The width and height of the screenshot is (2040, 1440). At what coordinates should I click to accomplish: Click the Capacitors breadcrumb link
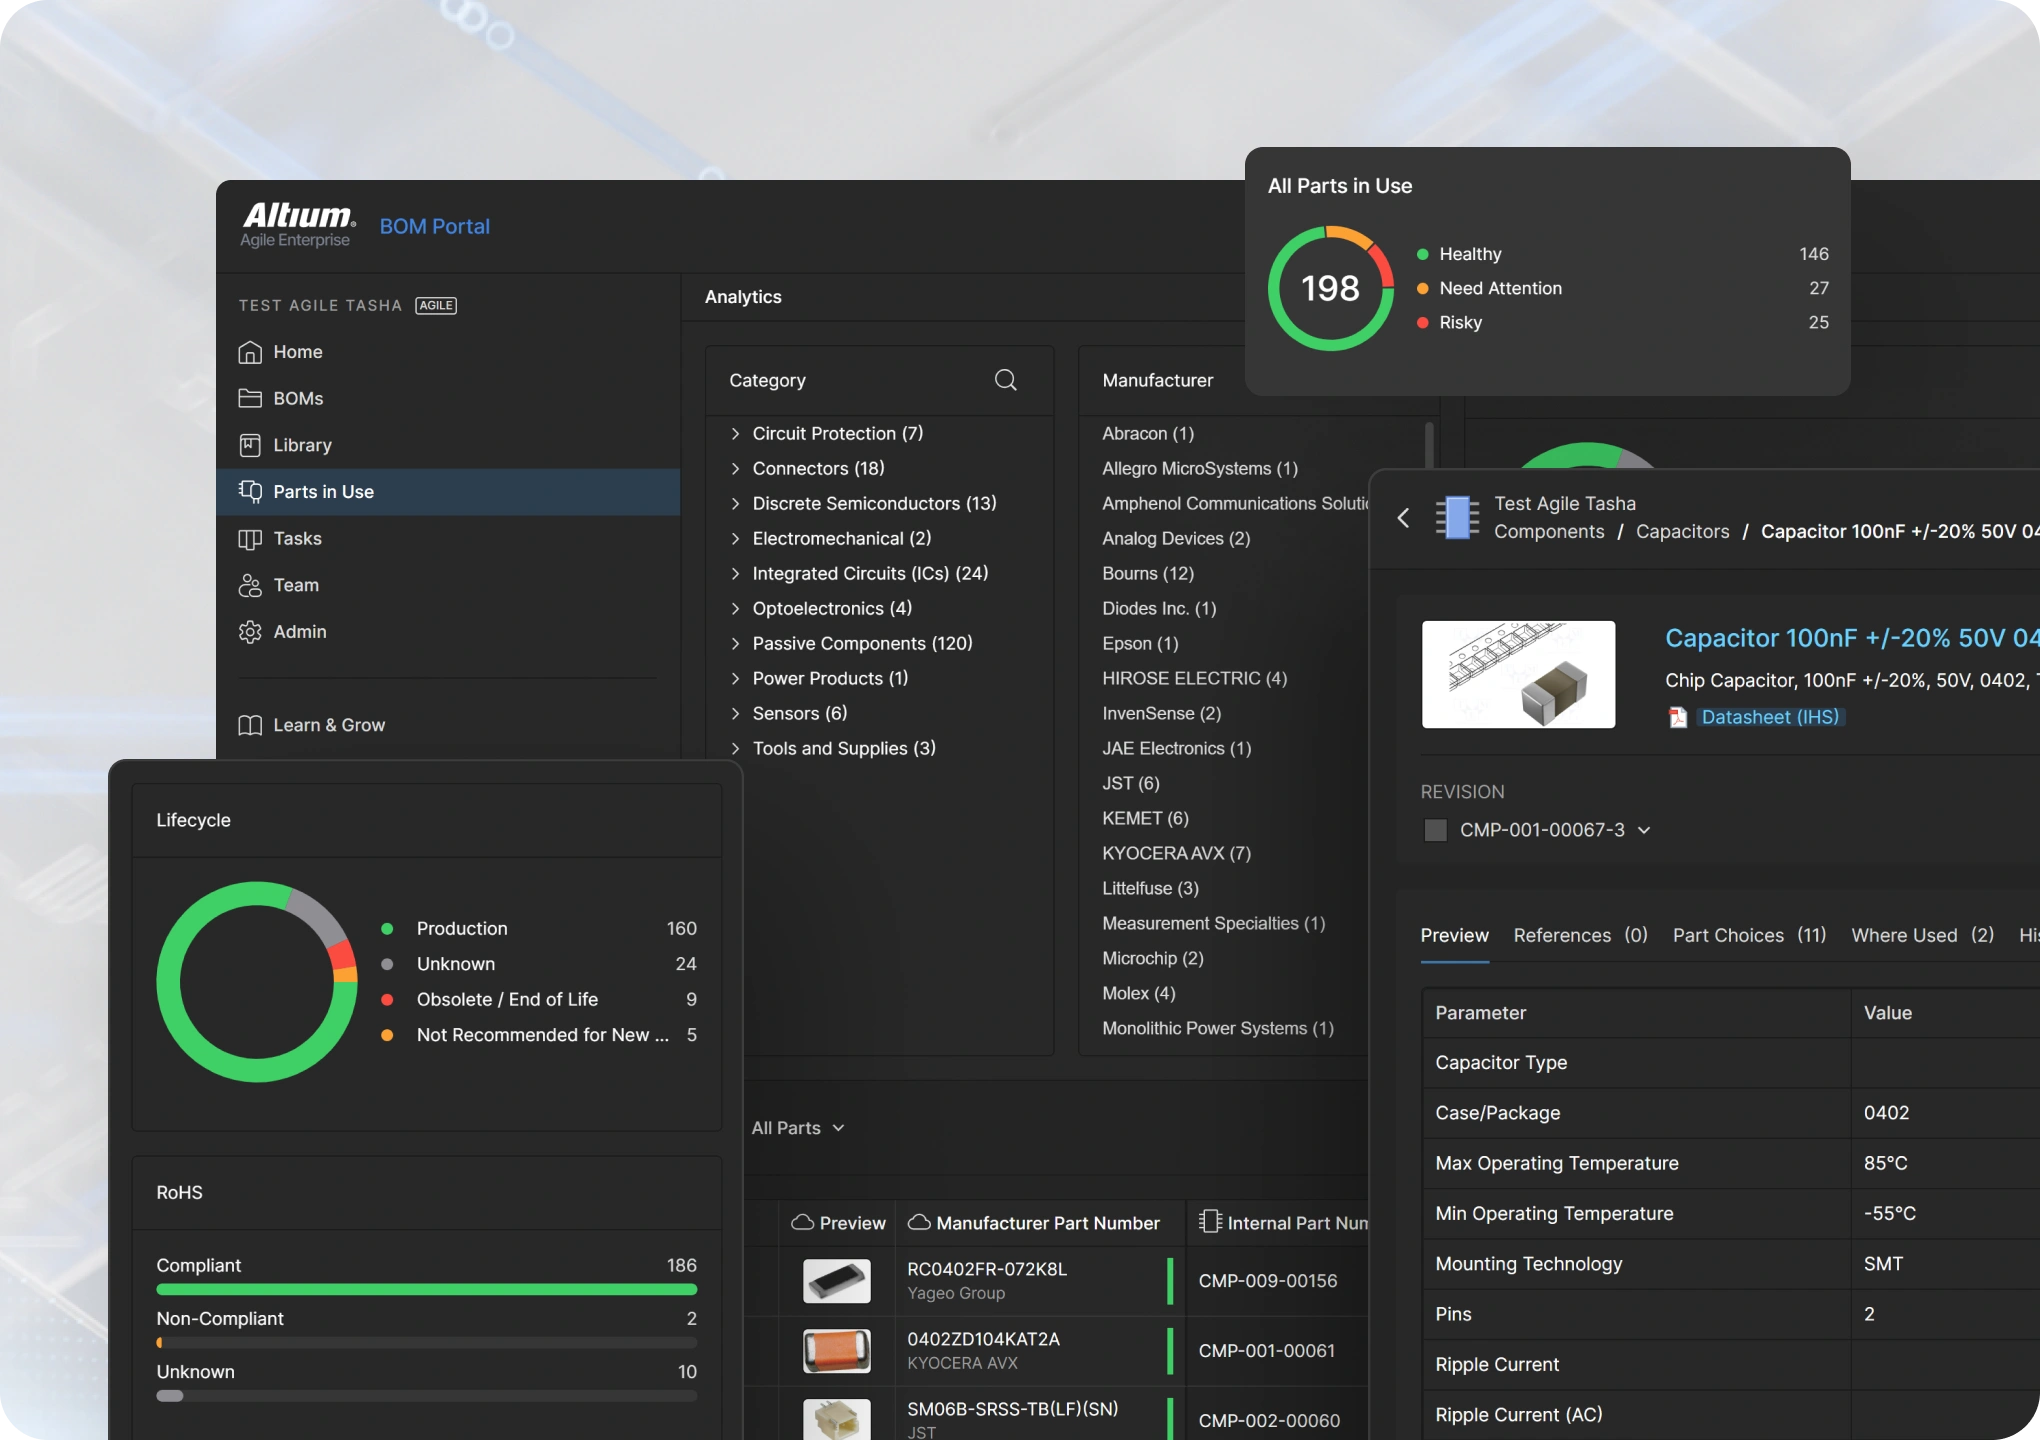(1682, 531)
